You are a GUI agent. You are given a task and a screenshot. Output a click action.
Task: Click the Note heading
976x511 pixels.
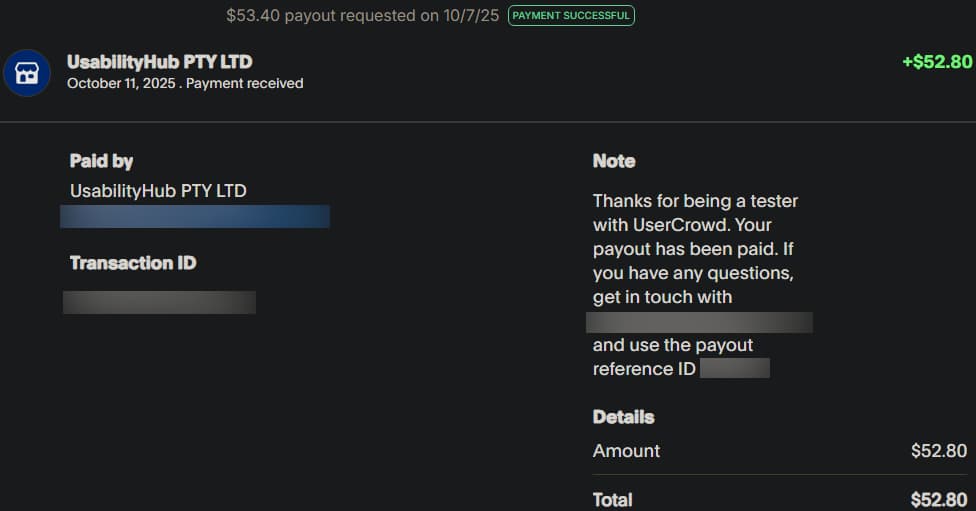click(614, 161)
